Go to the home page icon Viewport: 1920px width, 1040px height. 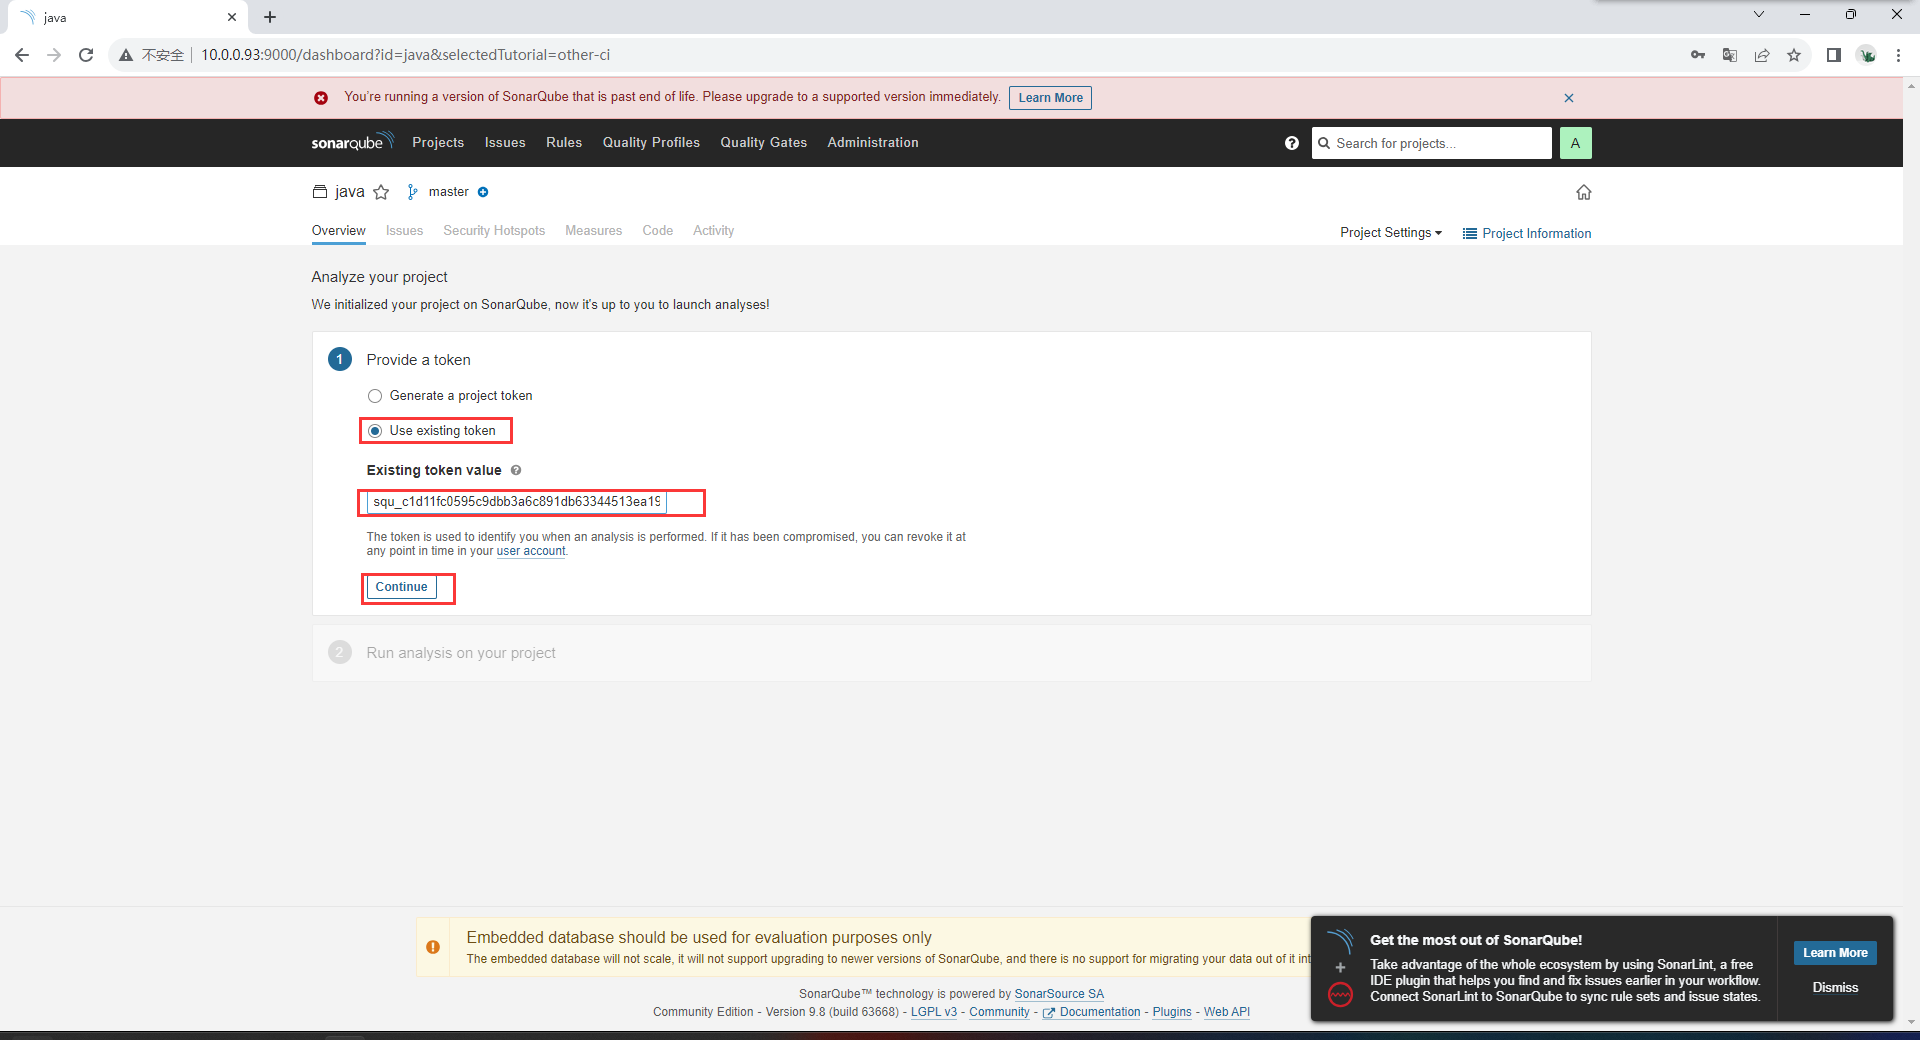(1583, 192)
